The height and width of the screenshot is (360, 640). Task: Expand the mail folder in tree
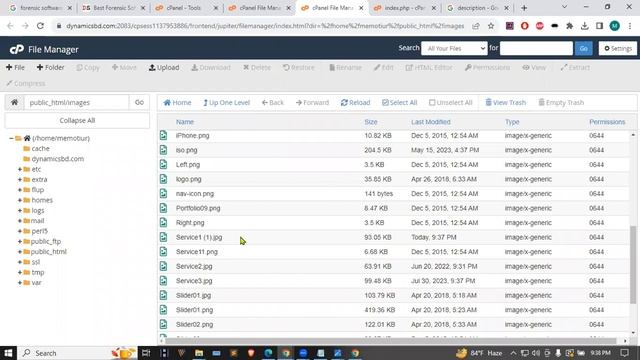coord(20,221)
